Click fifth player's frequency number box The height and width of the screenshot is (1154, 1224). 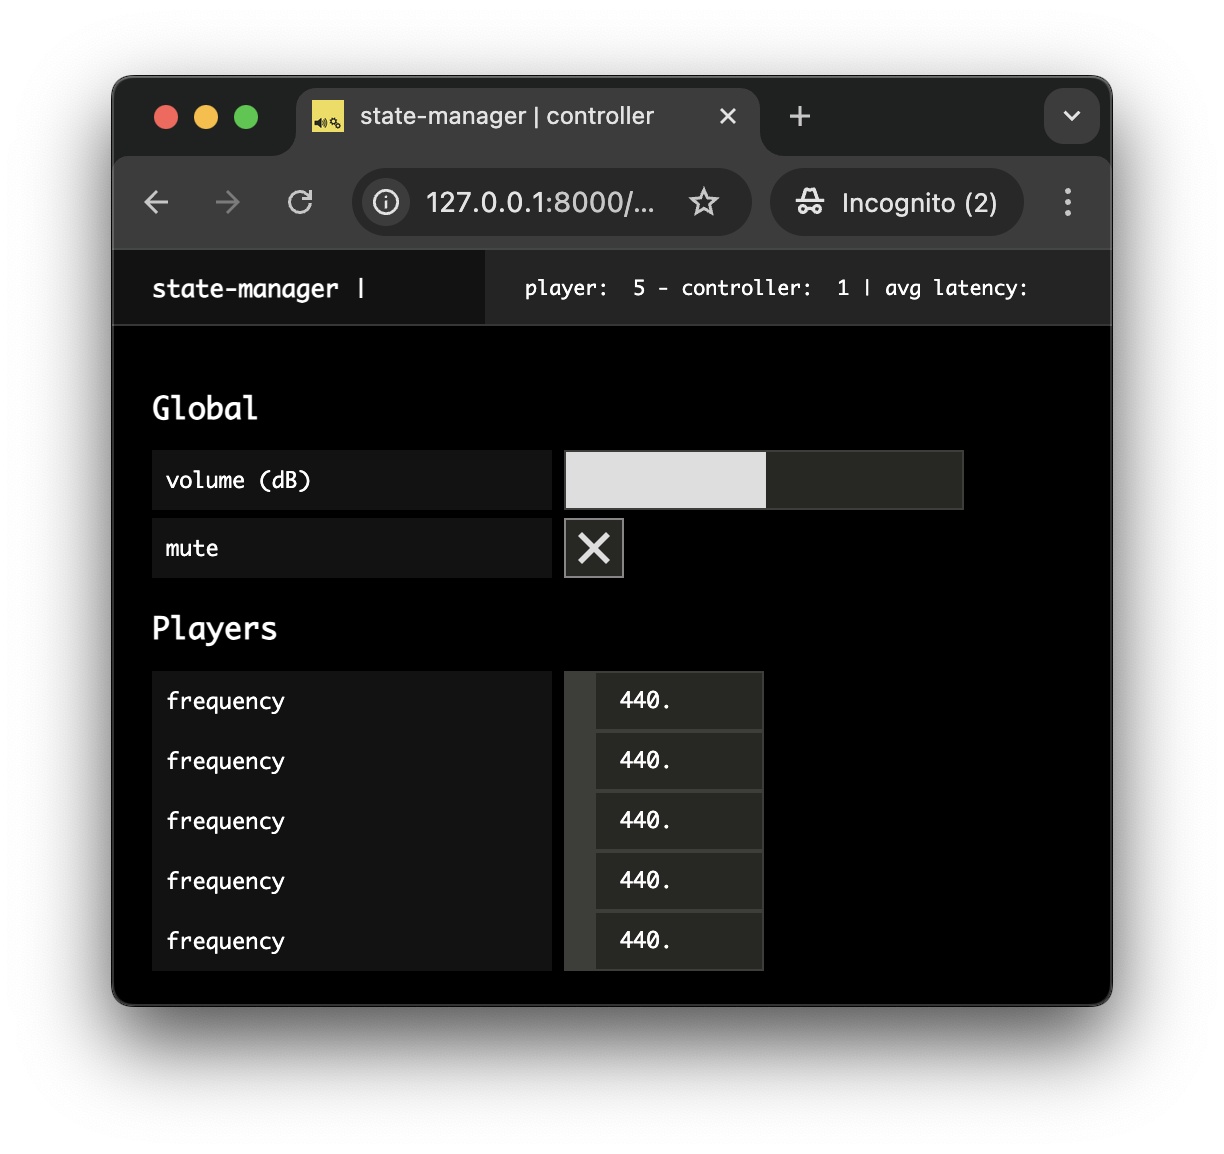(678, 941)
